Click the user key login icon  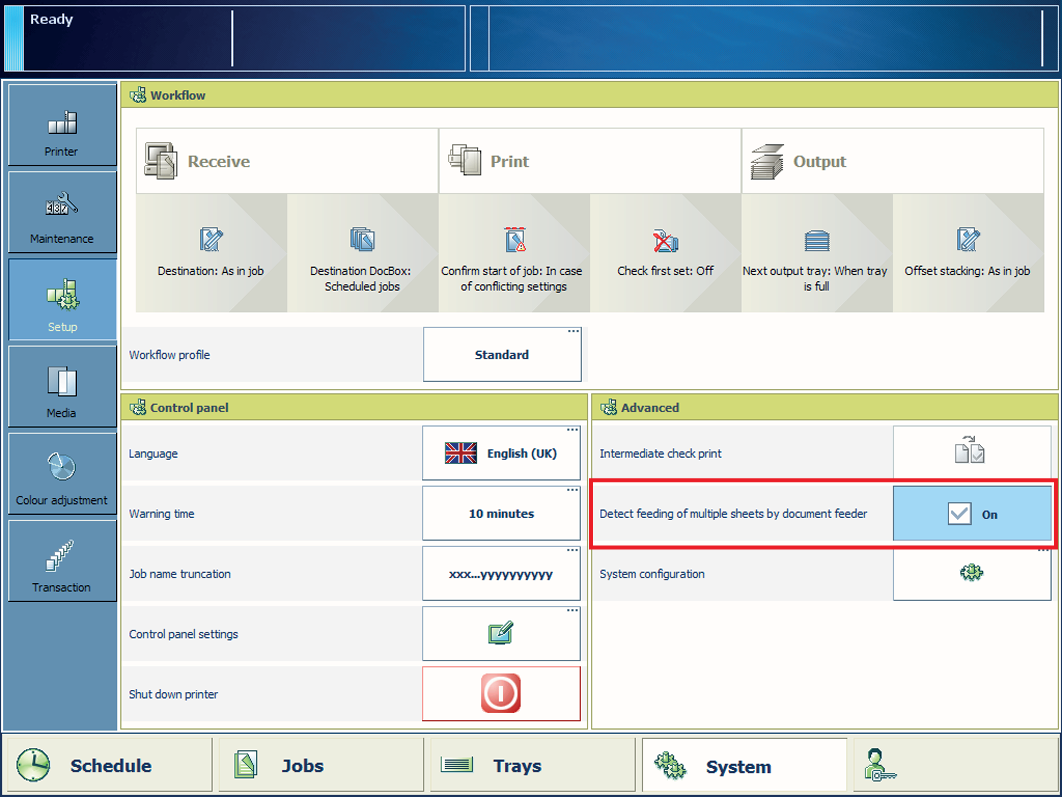coord(880,765)
